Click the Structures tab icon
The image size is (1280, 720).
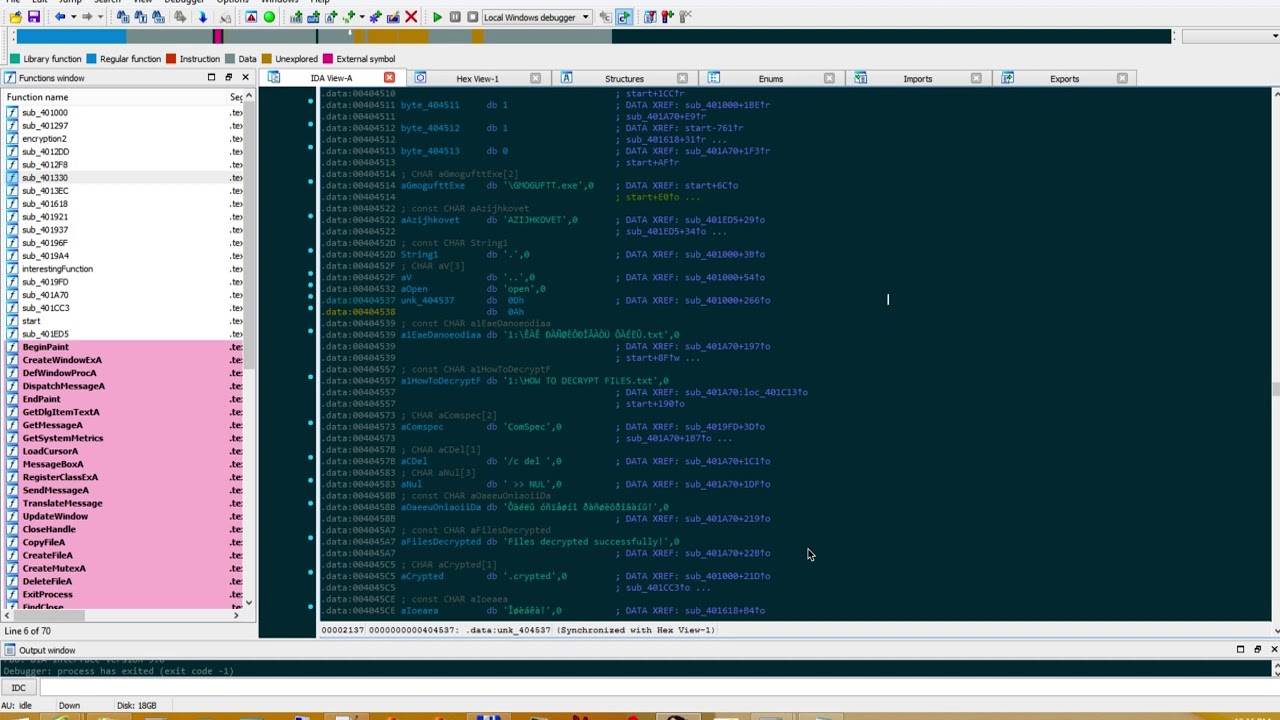coord(566,78)
